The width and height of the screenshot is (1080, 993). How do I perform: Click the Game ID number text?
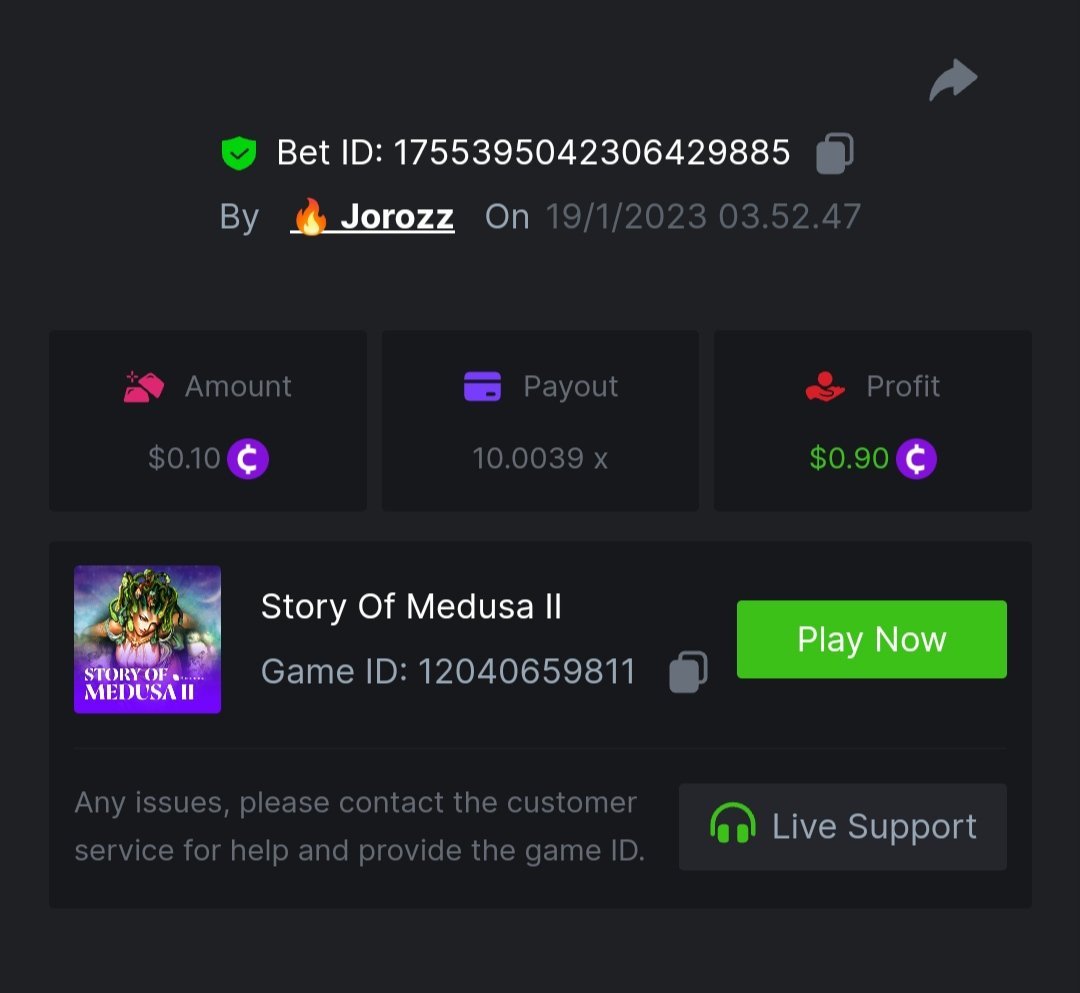[x=526, y=672]
